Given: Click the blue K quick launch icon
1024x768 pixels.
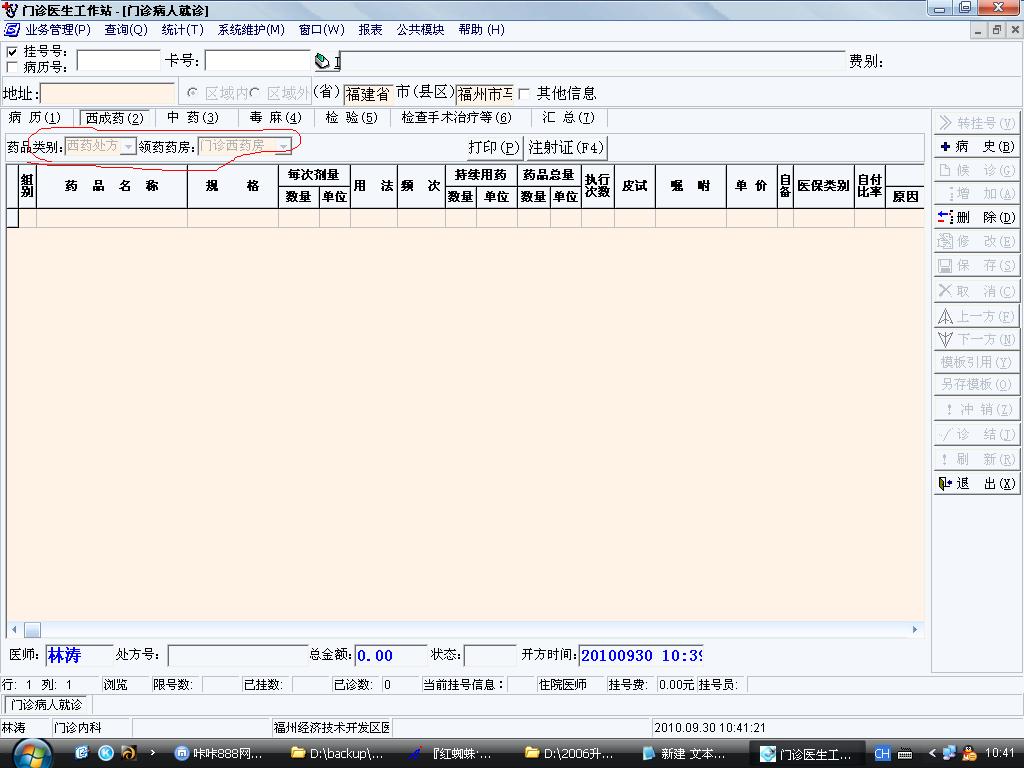Looking at the screenshot, I should tap(105, 753).
